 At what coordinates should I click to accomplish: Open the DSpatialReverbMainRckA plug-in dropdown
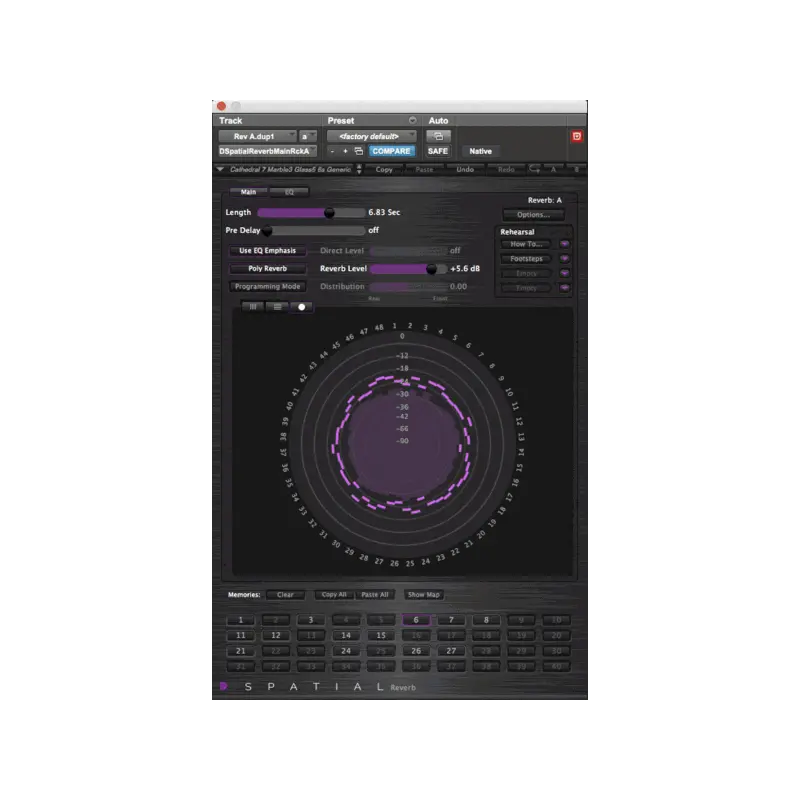tap(267, 151)
